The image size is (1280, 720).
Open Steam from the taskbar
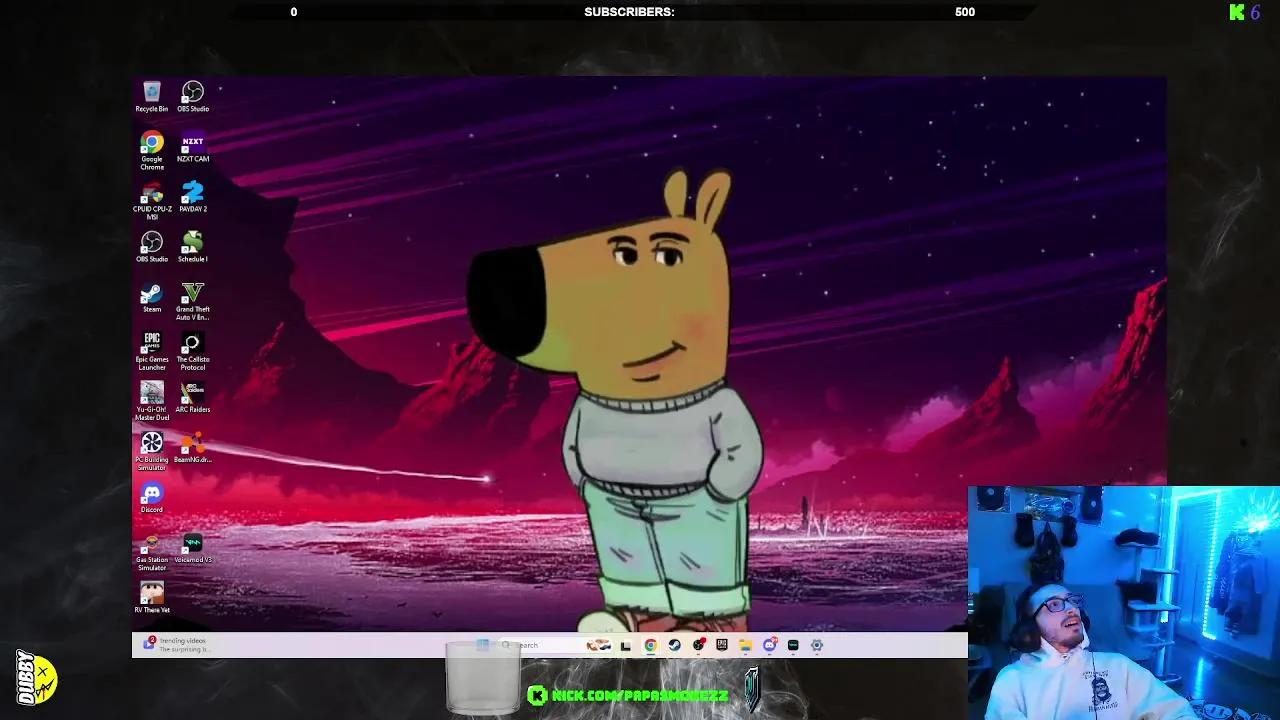(674, 645)
